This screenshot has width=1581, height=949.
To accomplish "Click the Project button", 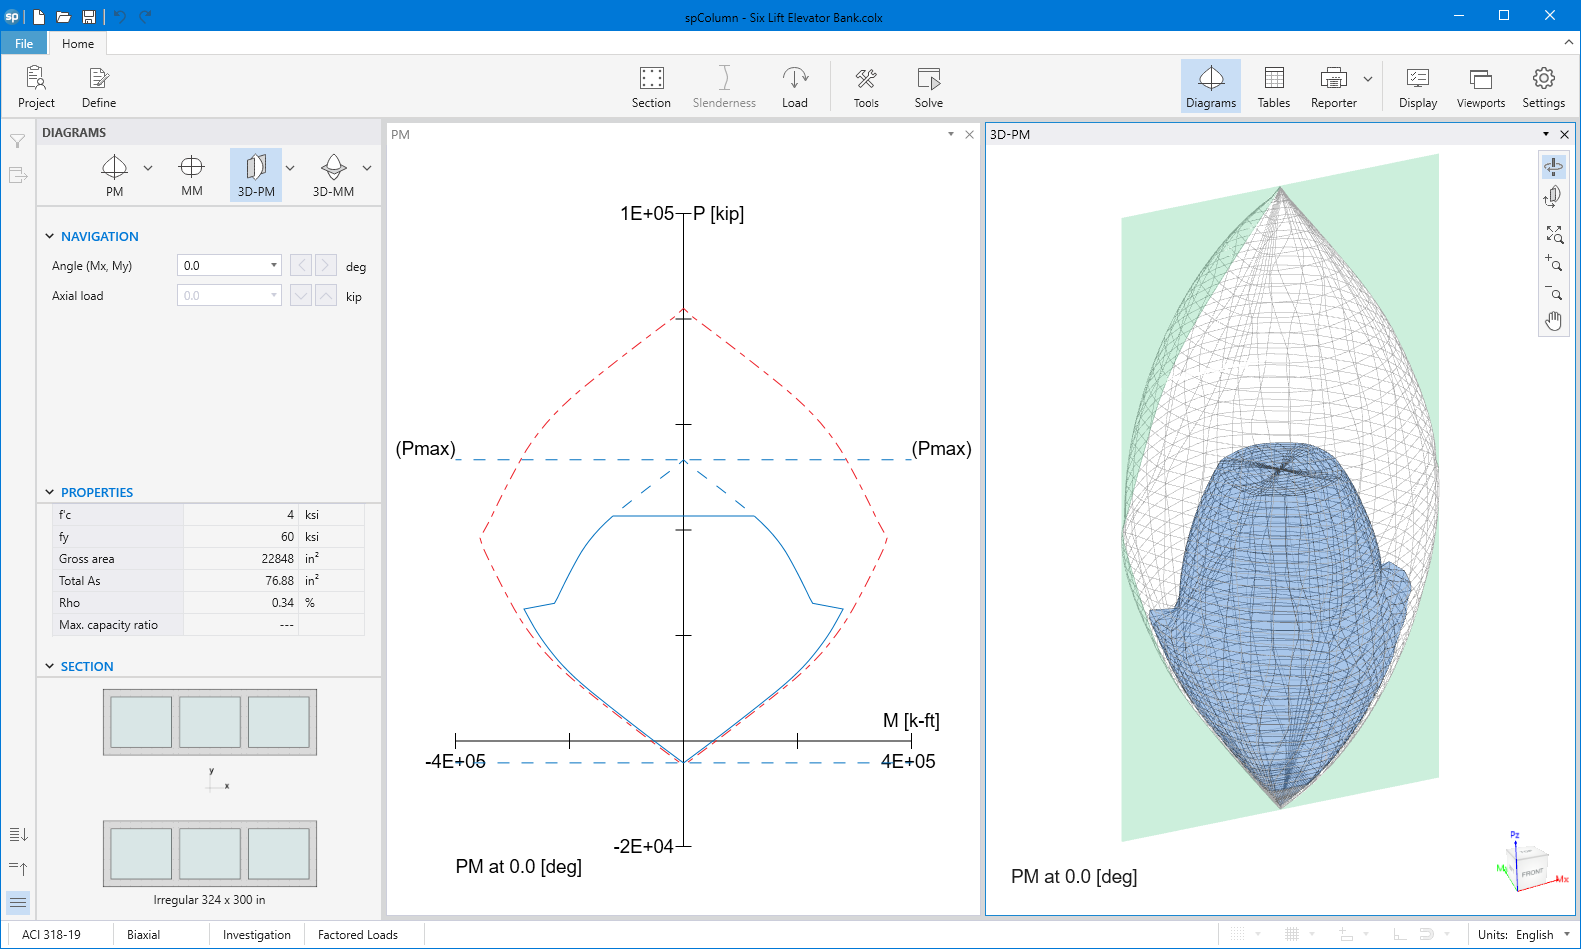I will (x=36, y=87).
